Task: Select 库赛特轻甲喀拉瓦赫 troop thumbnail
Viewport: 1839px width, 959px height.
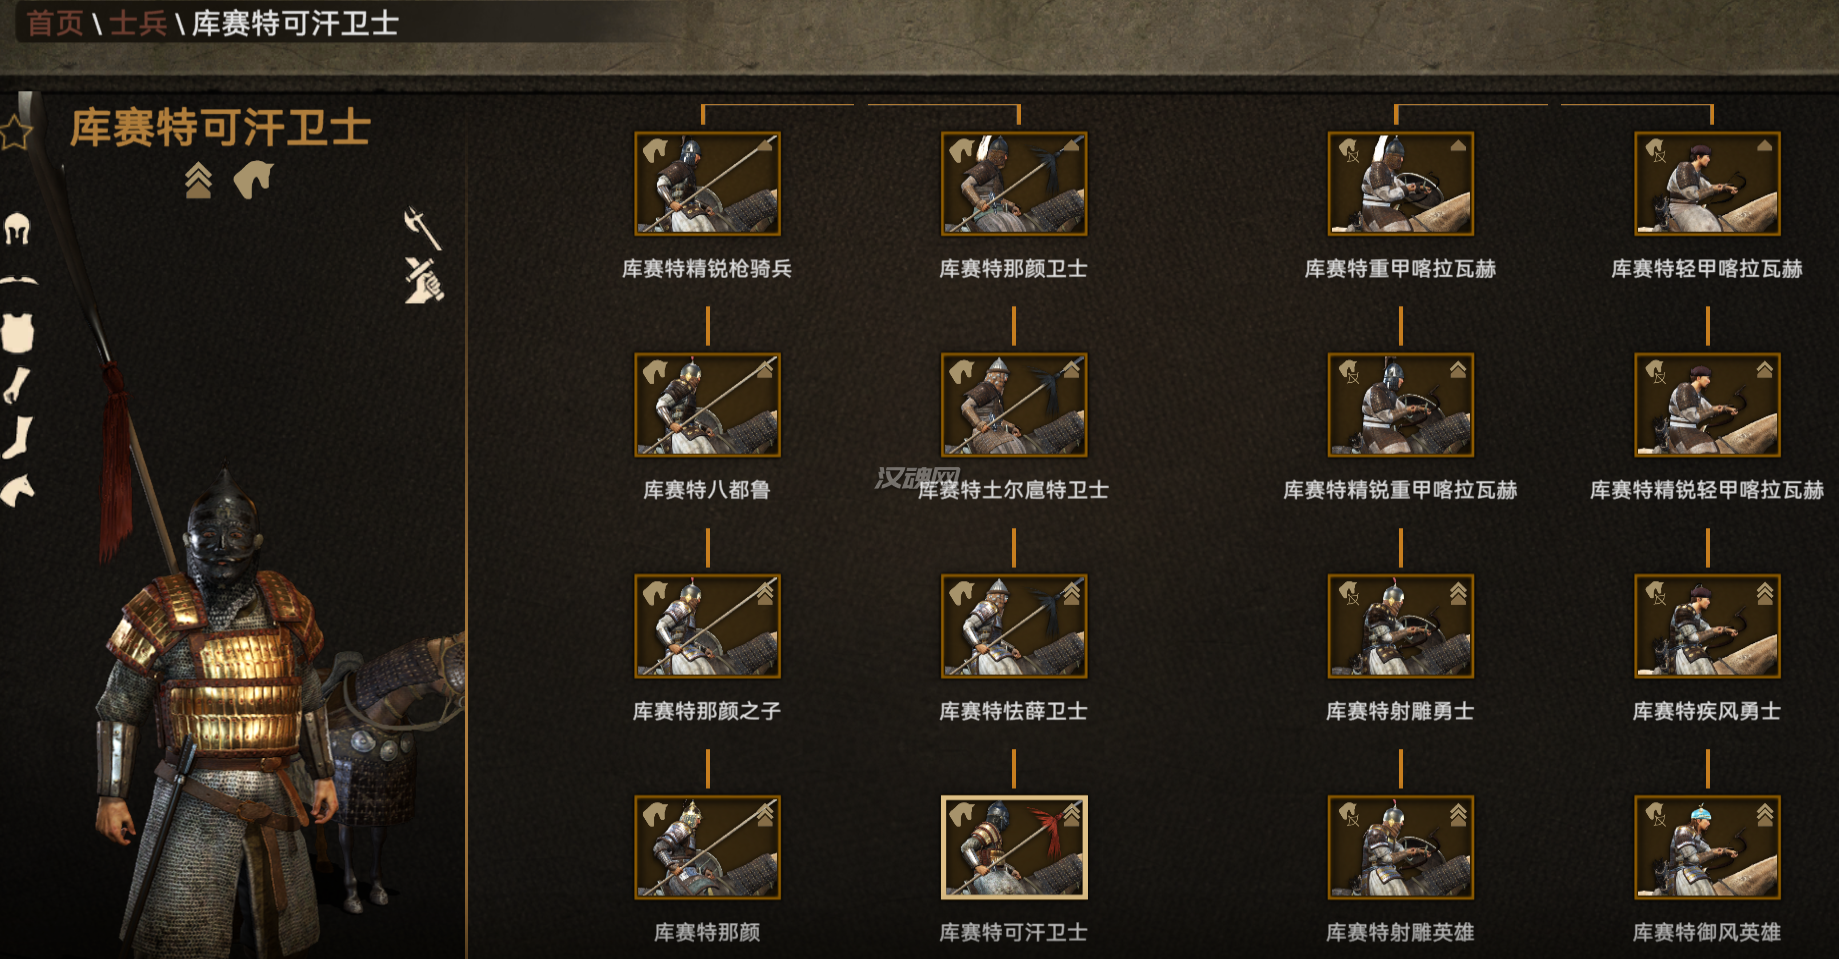Action: 1707,184
